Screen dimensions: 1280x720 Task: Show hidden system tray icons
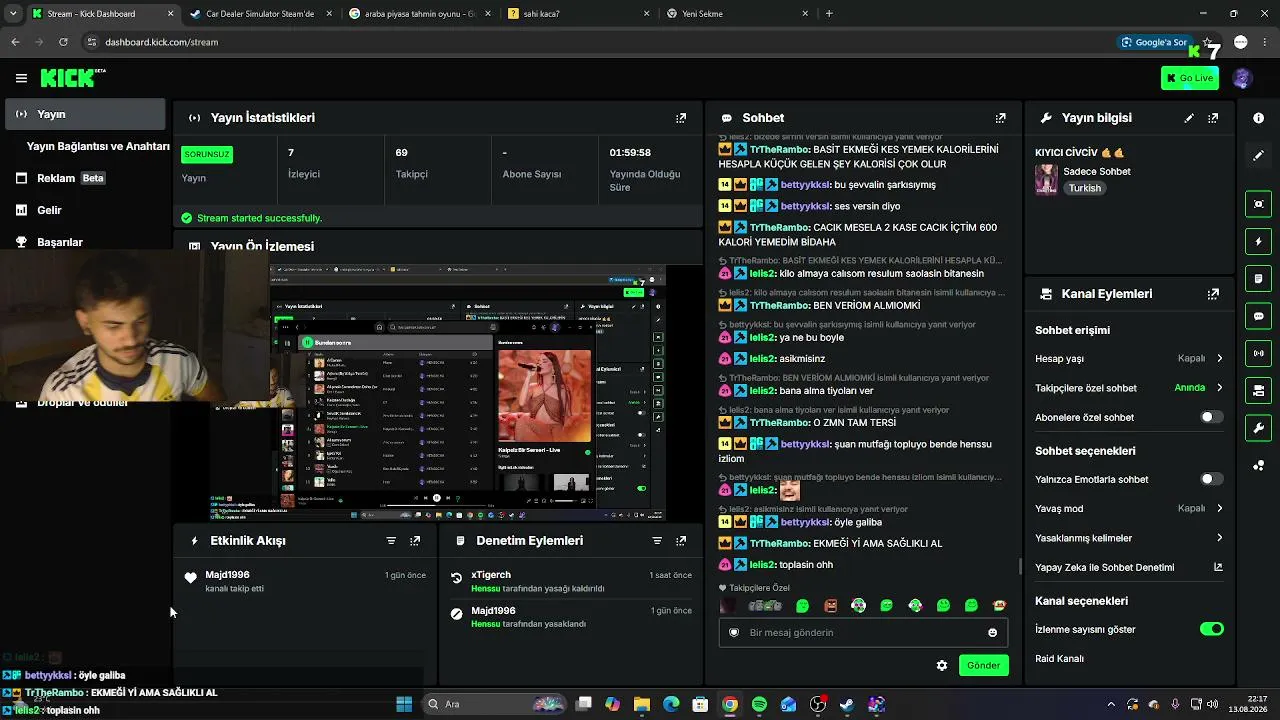[x=1111, y=704]
